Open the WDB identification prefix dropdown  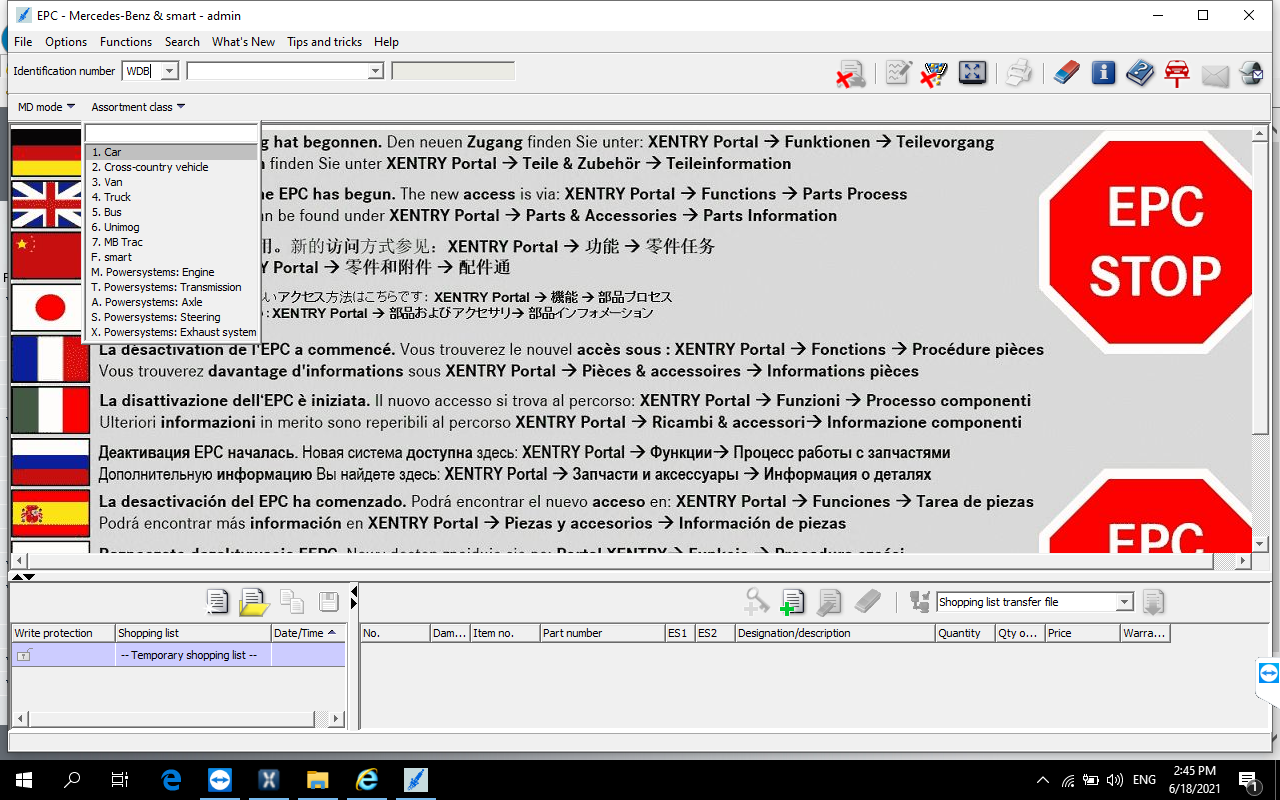pos(169,71)
